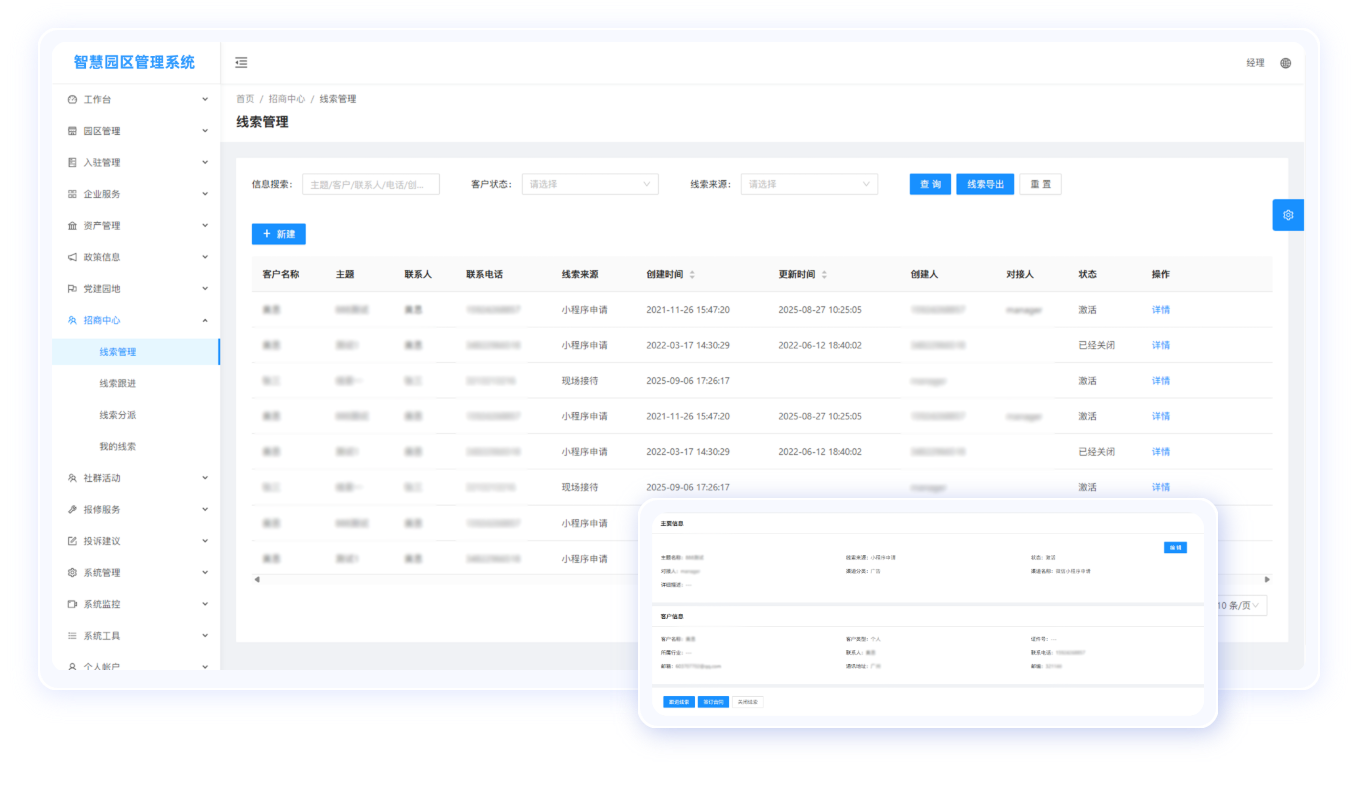This screenshot has width=1358, height=802.
Task: Click the 工作台 dashboard icon
Action: [72, 100]
